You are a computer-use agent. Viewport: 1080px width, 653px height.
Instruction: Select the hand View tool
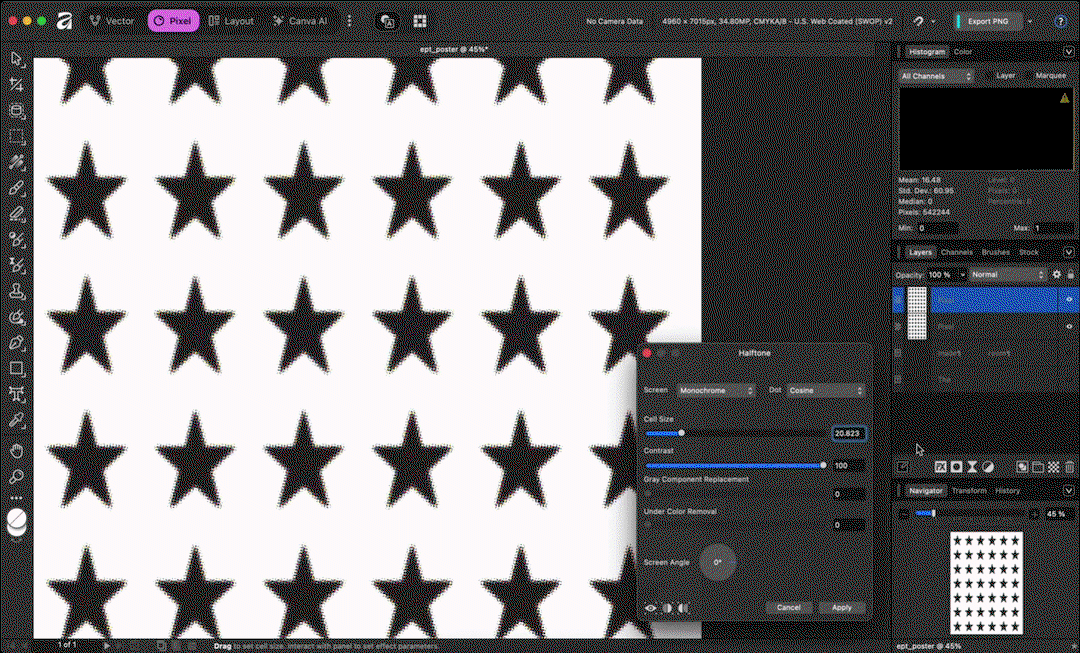pyautogui.click(x=17, y=451)
